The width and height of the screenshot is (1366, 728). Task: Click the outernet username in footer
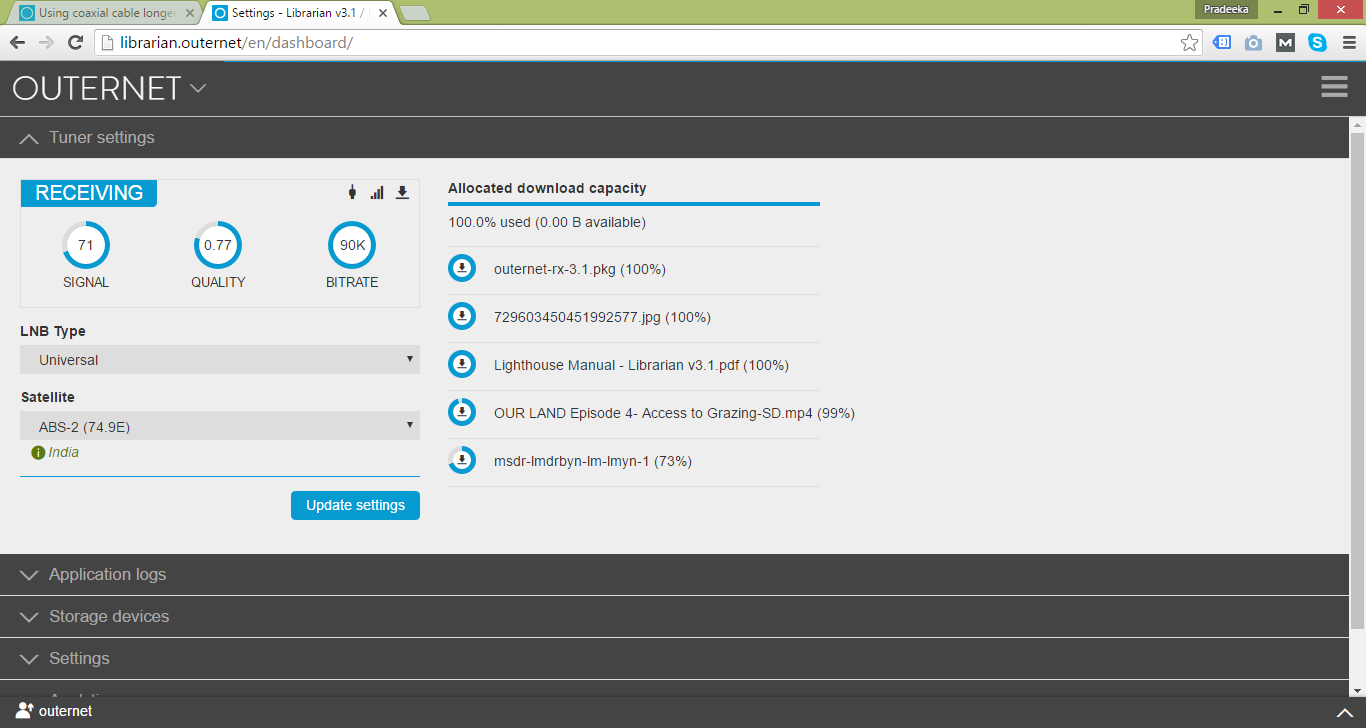[x=65, y=711]
